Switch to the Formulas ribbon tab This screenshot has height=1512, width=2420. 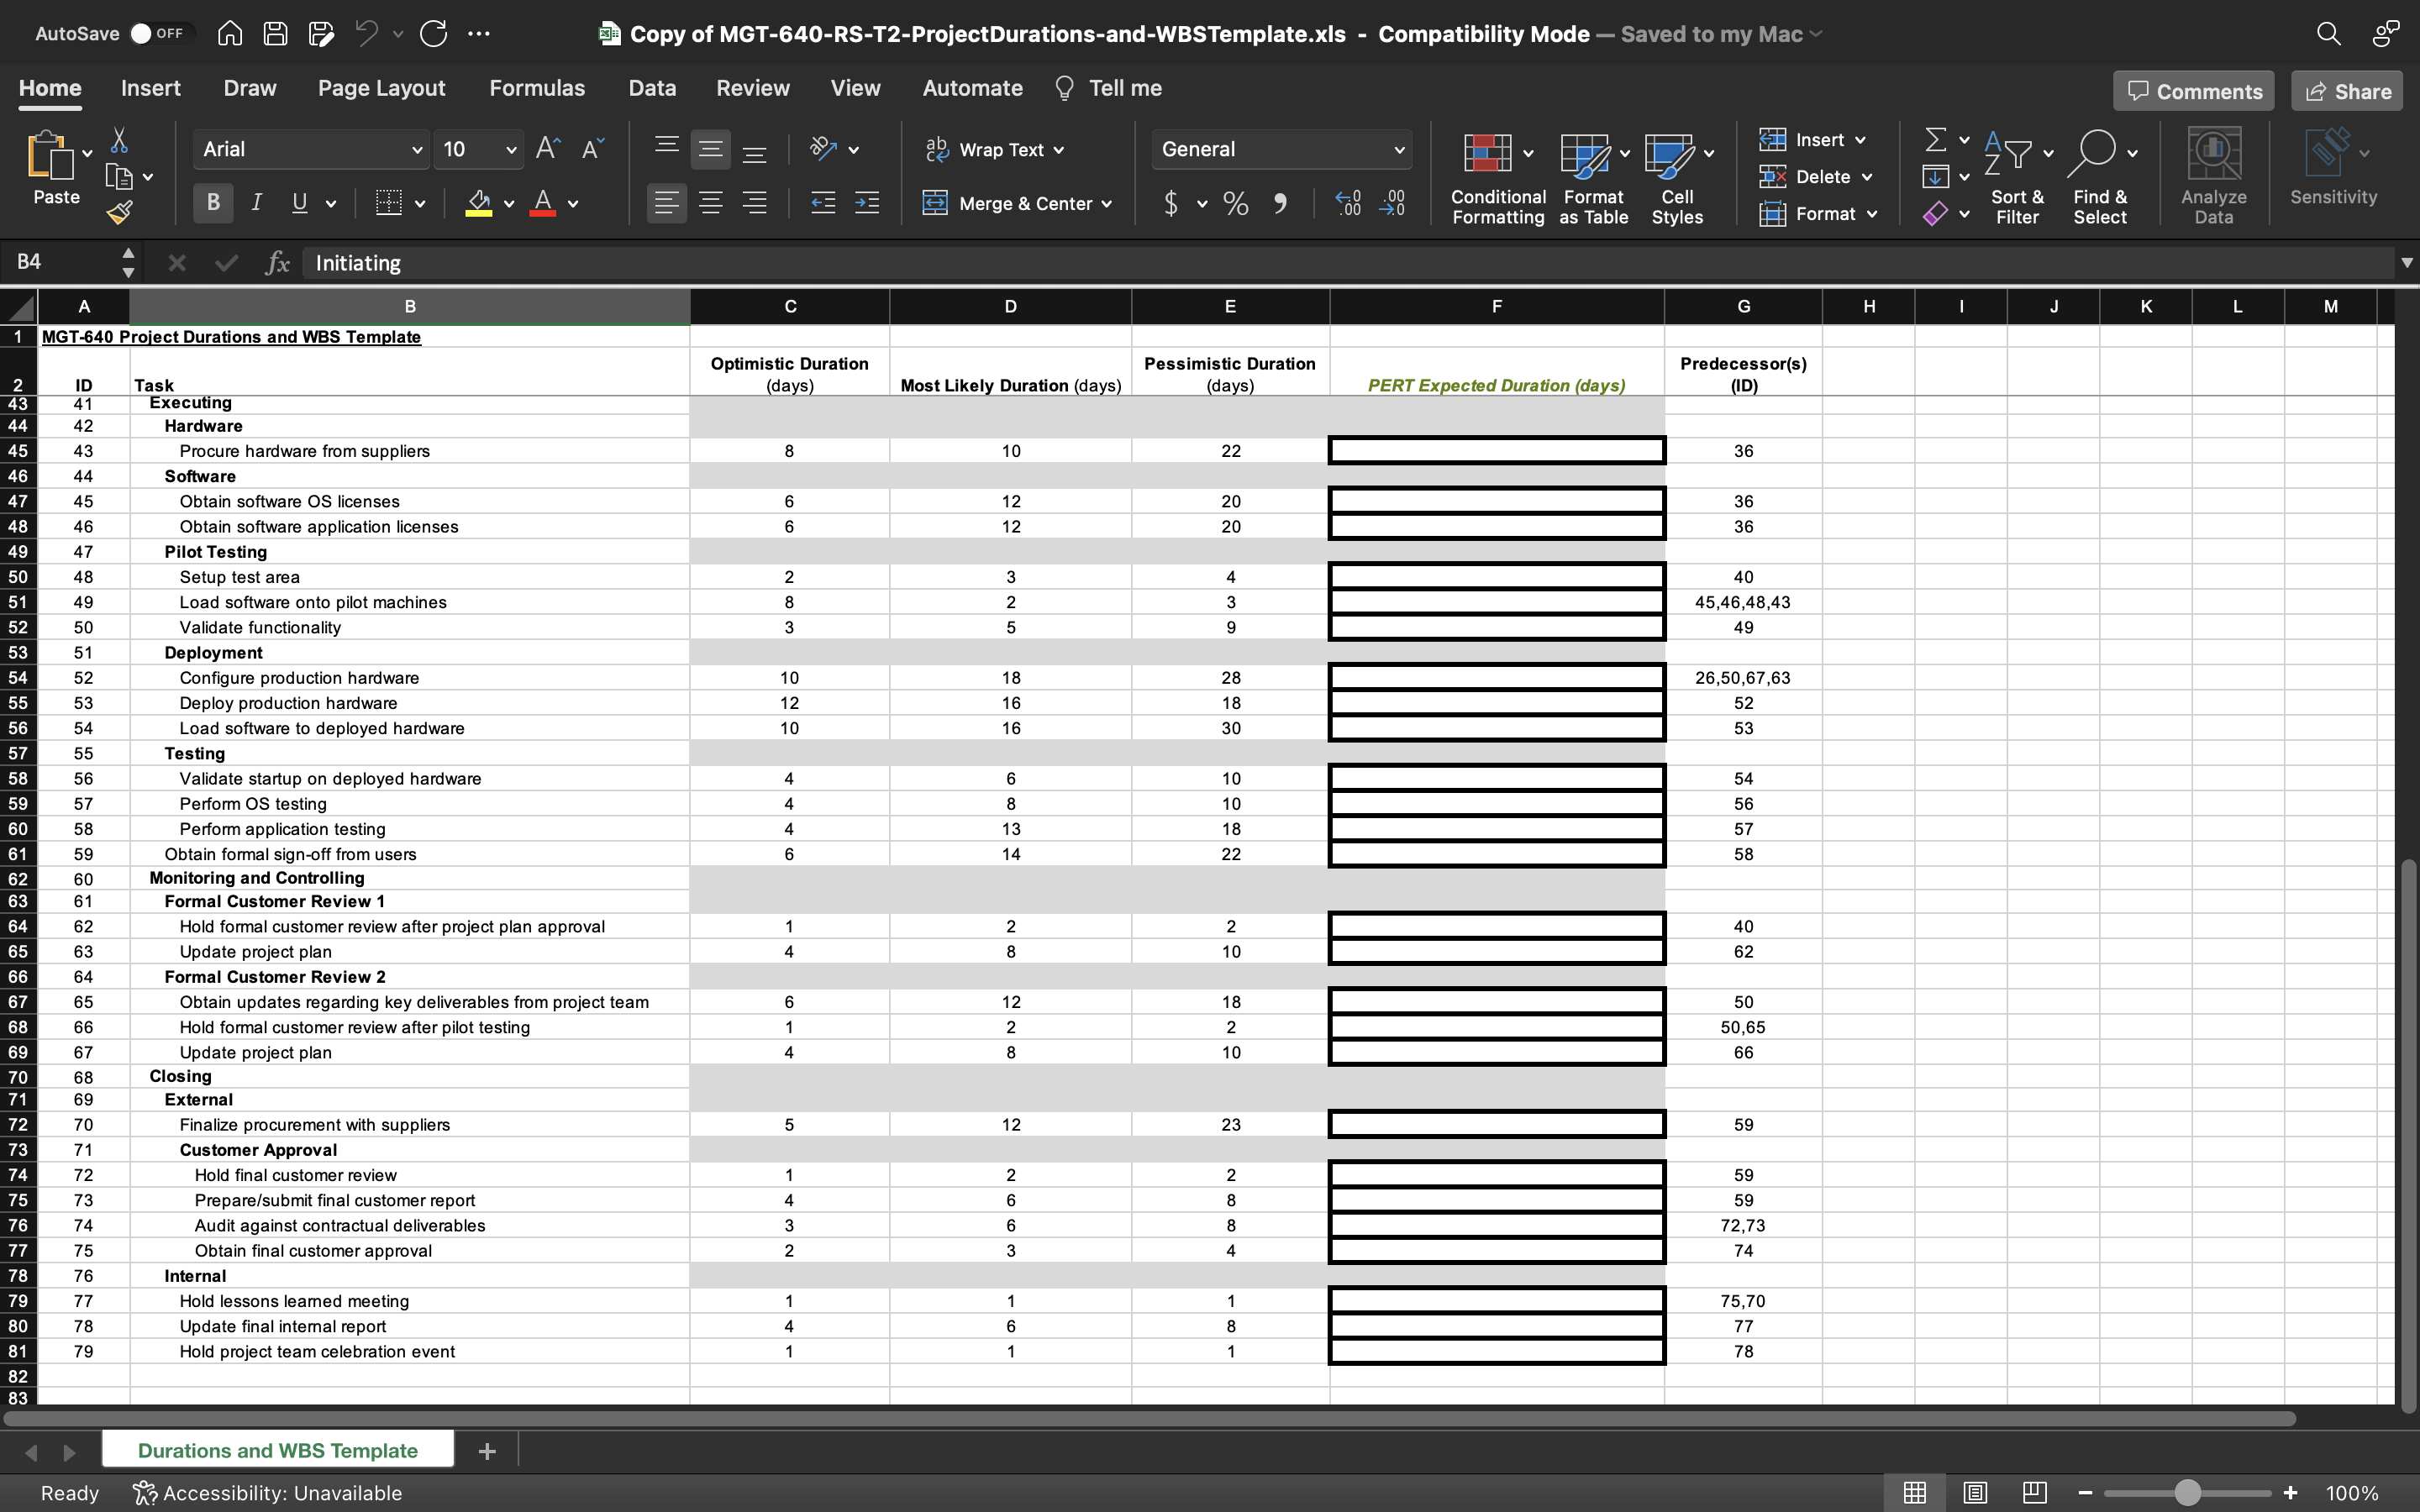pos(537,88)
